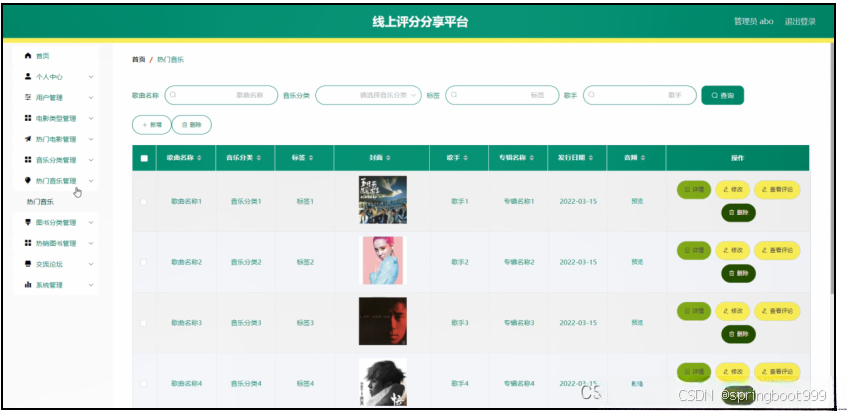Viewport: 847px width, 411px height.
Task: Click the vertical page scrollbar
Action: coord(832,167)
